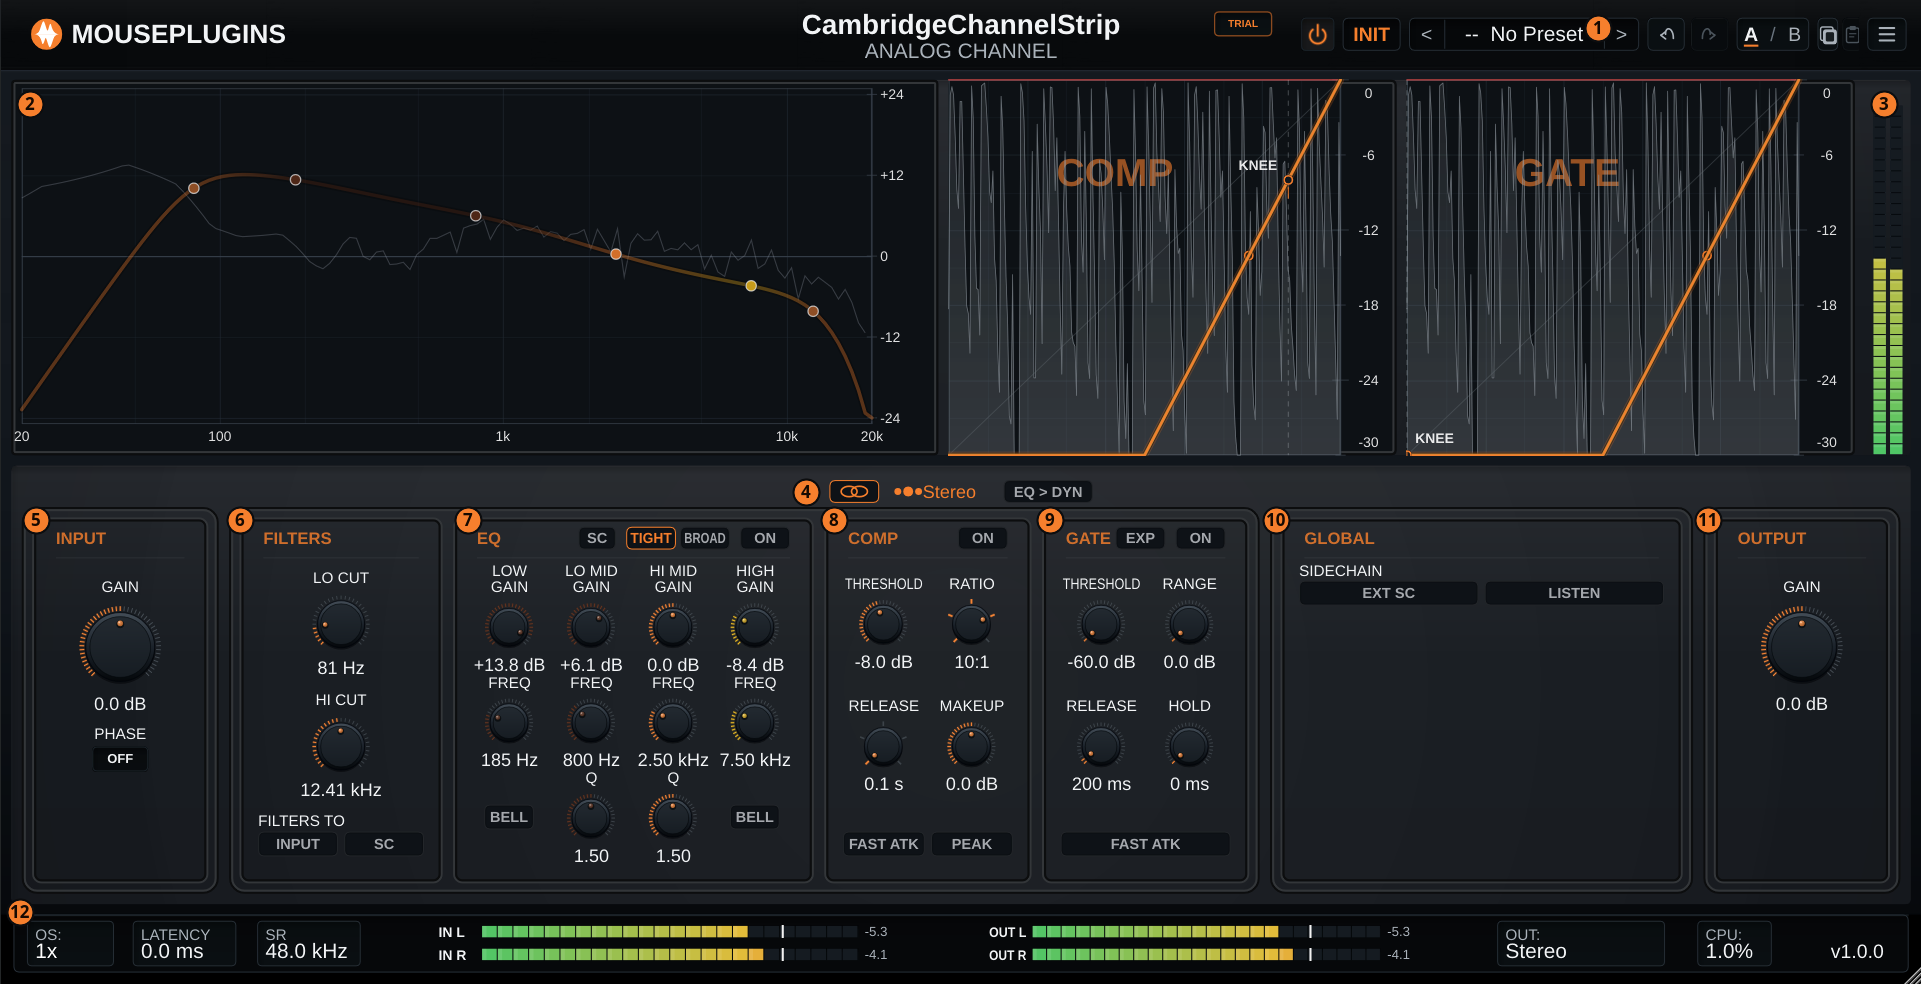Go to the next preset

point(1621,35)
